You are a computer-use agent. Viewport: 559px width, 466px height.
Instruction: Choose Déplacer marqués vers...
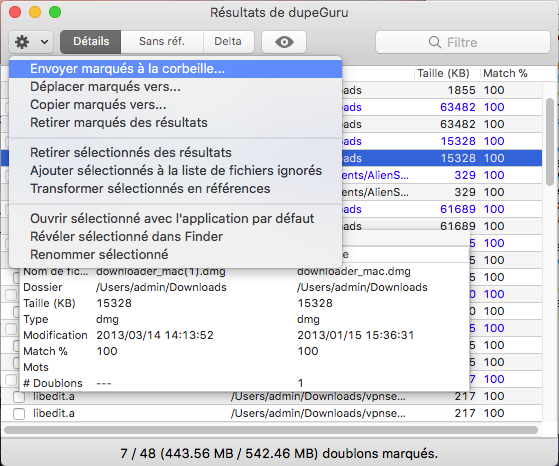coord(175,87)
